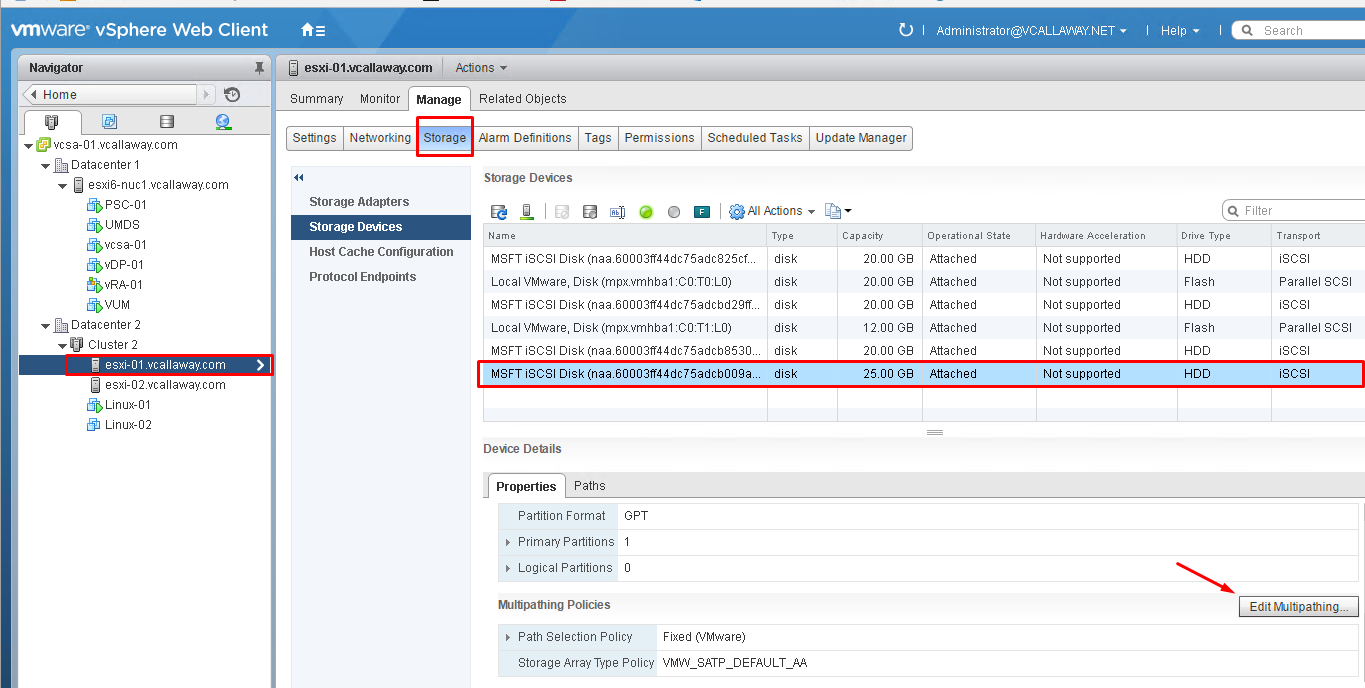Open the Help dropdown menu
Image resolution: width=1365 pixels, height=688 pixels.
(x=1180, y=31)
